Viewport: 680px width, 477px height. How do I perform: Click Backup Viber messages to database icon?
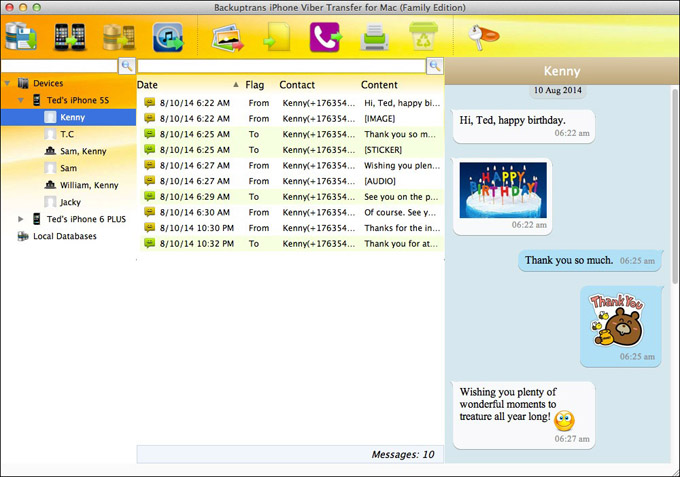pos(20,37)
